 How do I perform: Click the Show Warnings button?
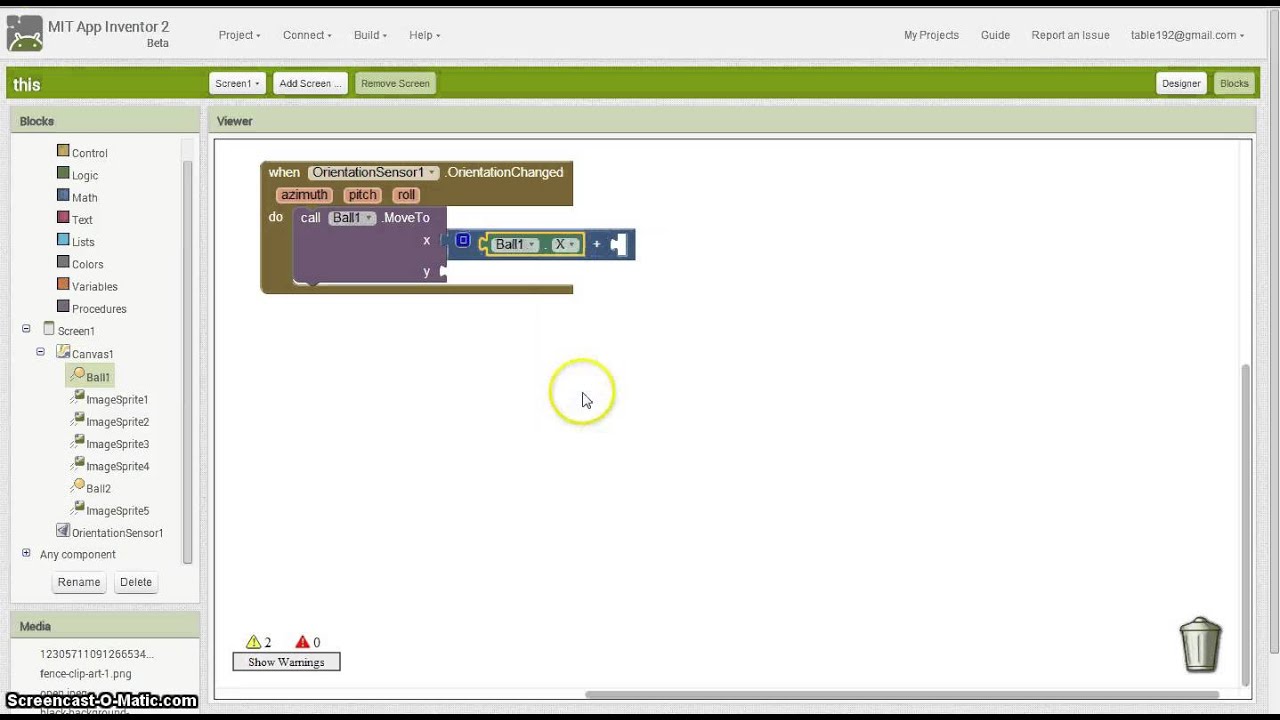click(x=286, y=662)
